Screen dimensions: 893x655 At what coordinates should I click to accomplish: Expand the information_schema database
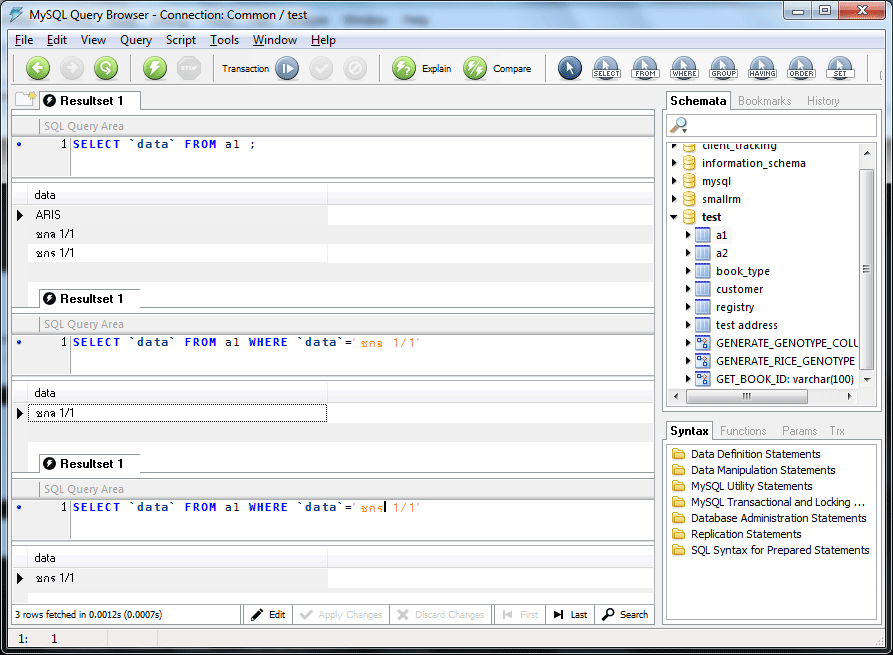click(674, 163)
